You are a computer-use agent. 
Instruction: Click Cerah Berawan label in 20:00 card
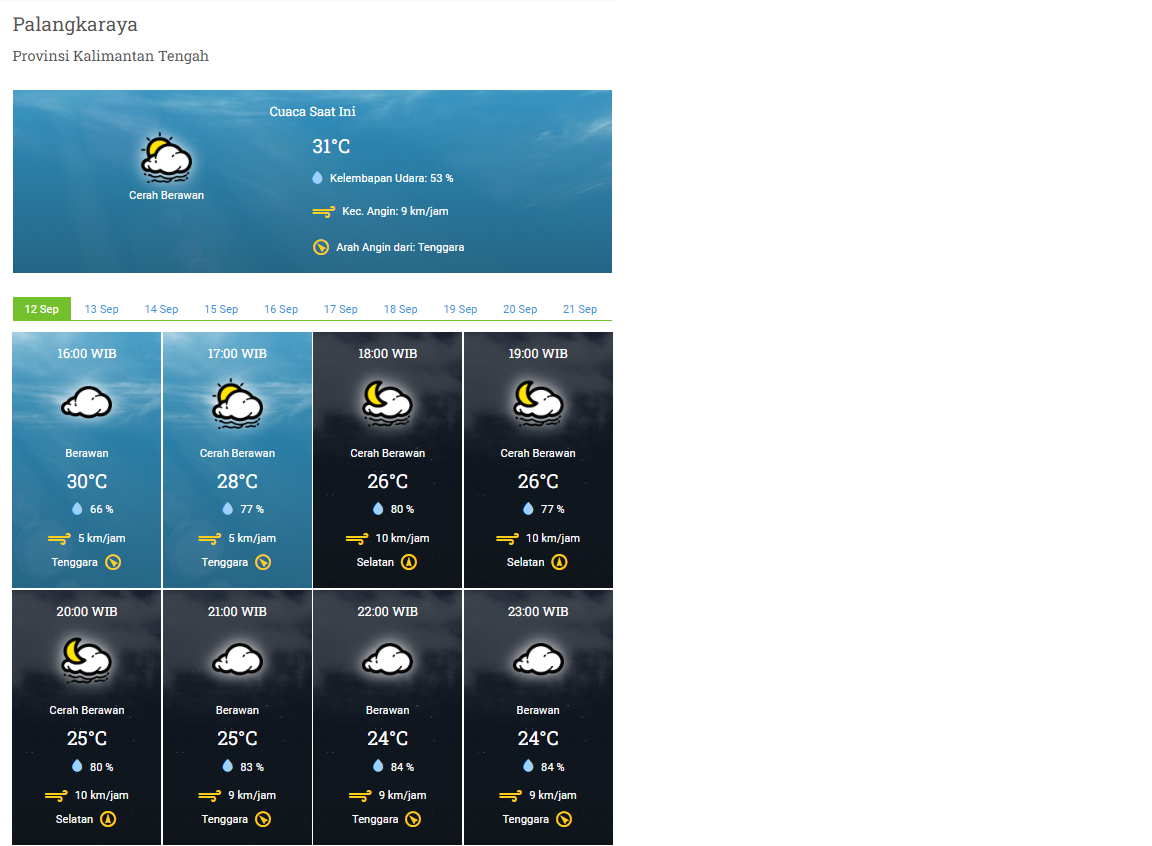coord(87,711)
